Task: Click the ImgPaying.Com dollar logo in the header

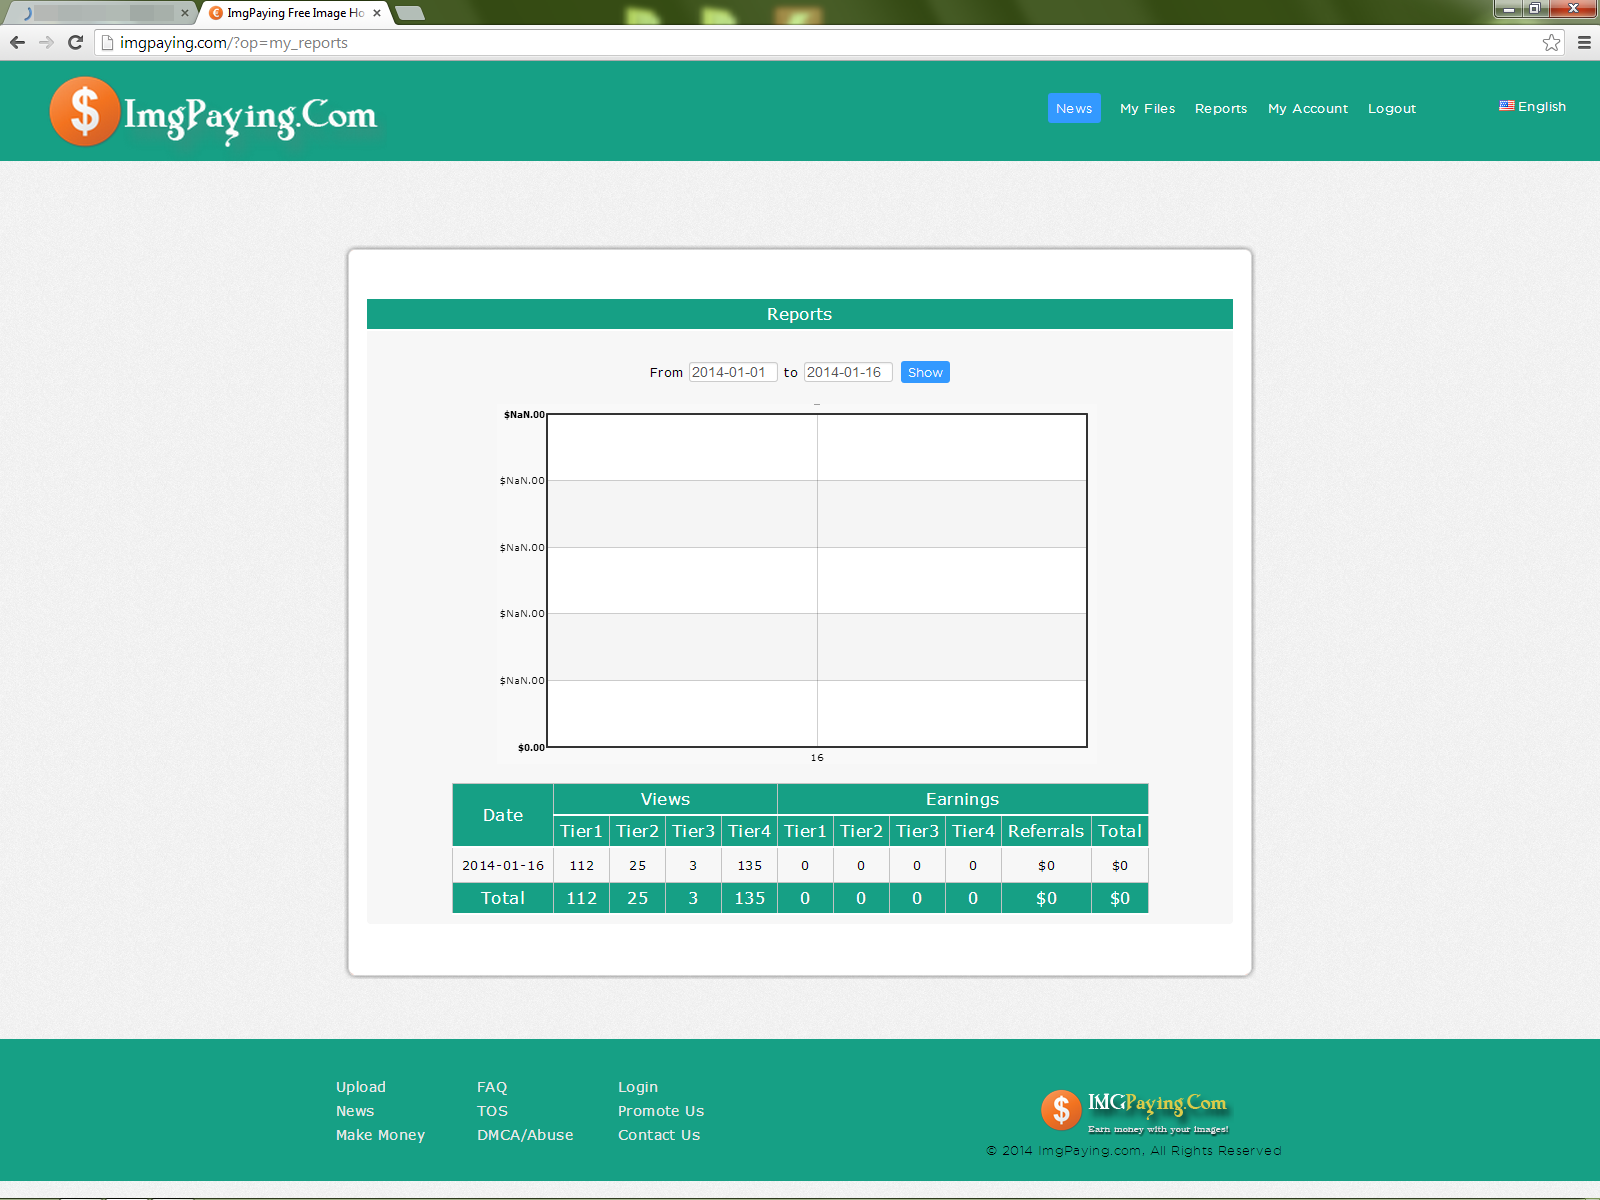Action: (x=213, y=112)
